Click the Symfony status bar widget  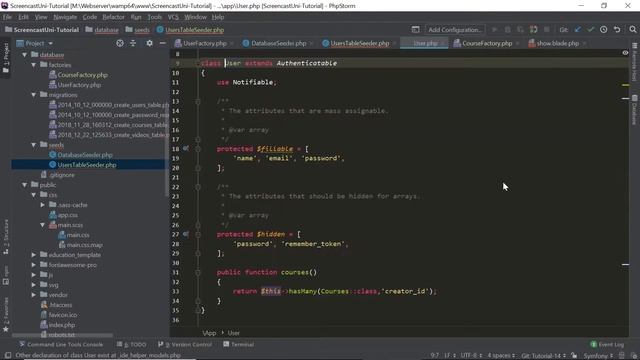(x=598, y=356)
